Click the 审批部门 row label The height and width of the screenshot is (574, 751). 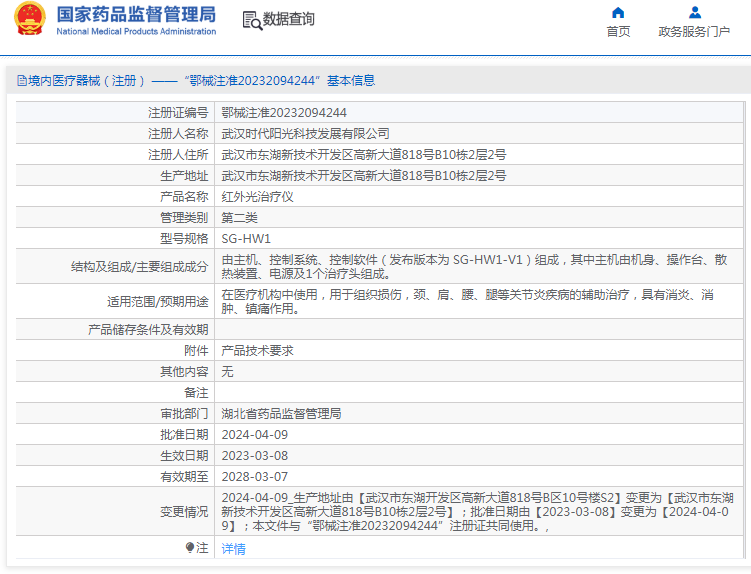click(x=184, y=413)
